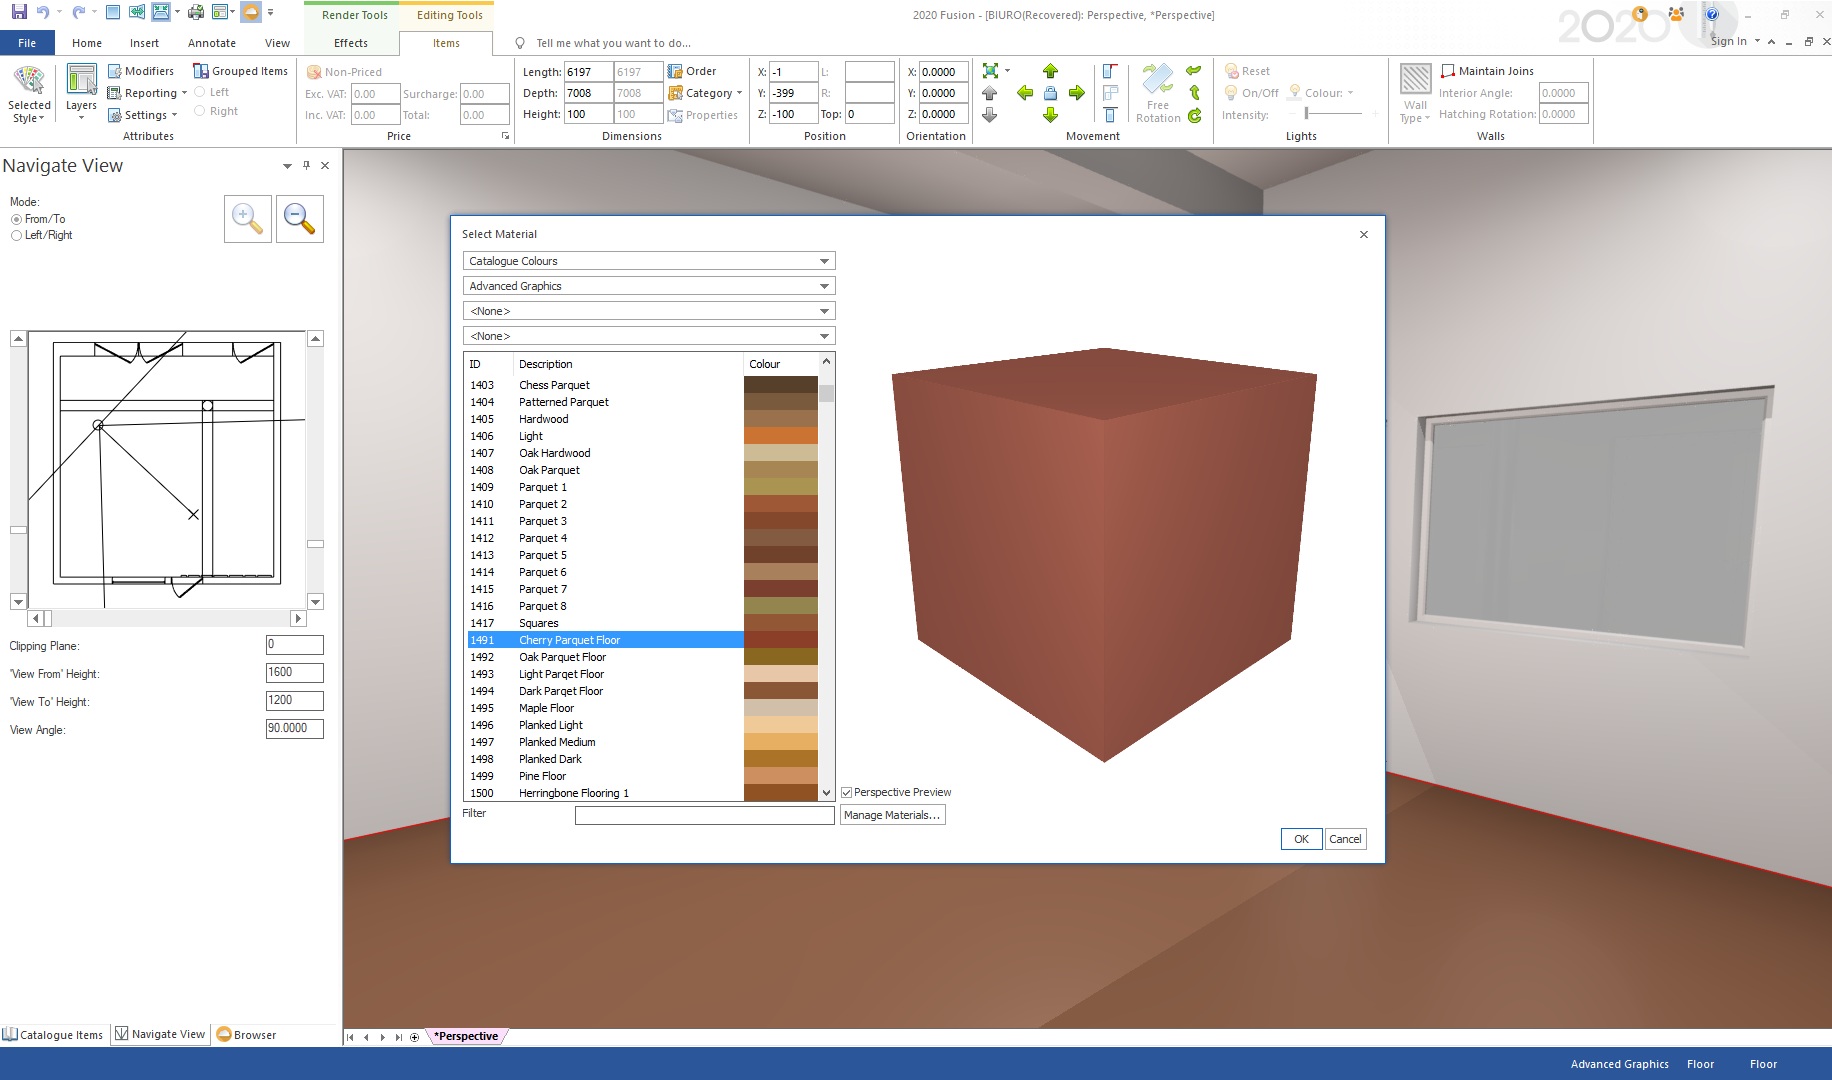Click the Manage Materials button
Viewport: 1832px width, 1080px height.
pos(892,815)
